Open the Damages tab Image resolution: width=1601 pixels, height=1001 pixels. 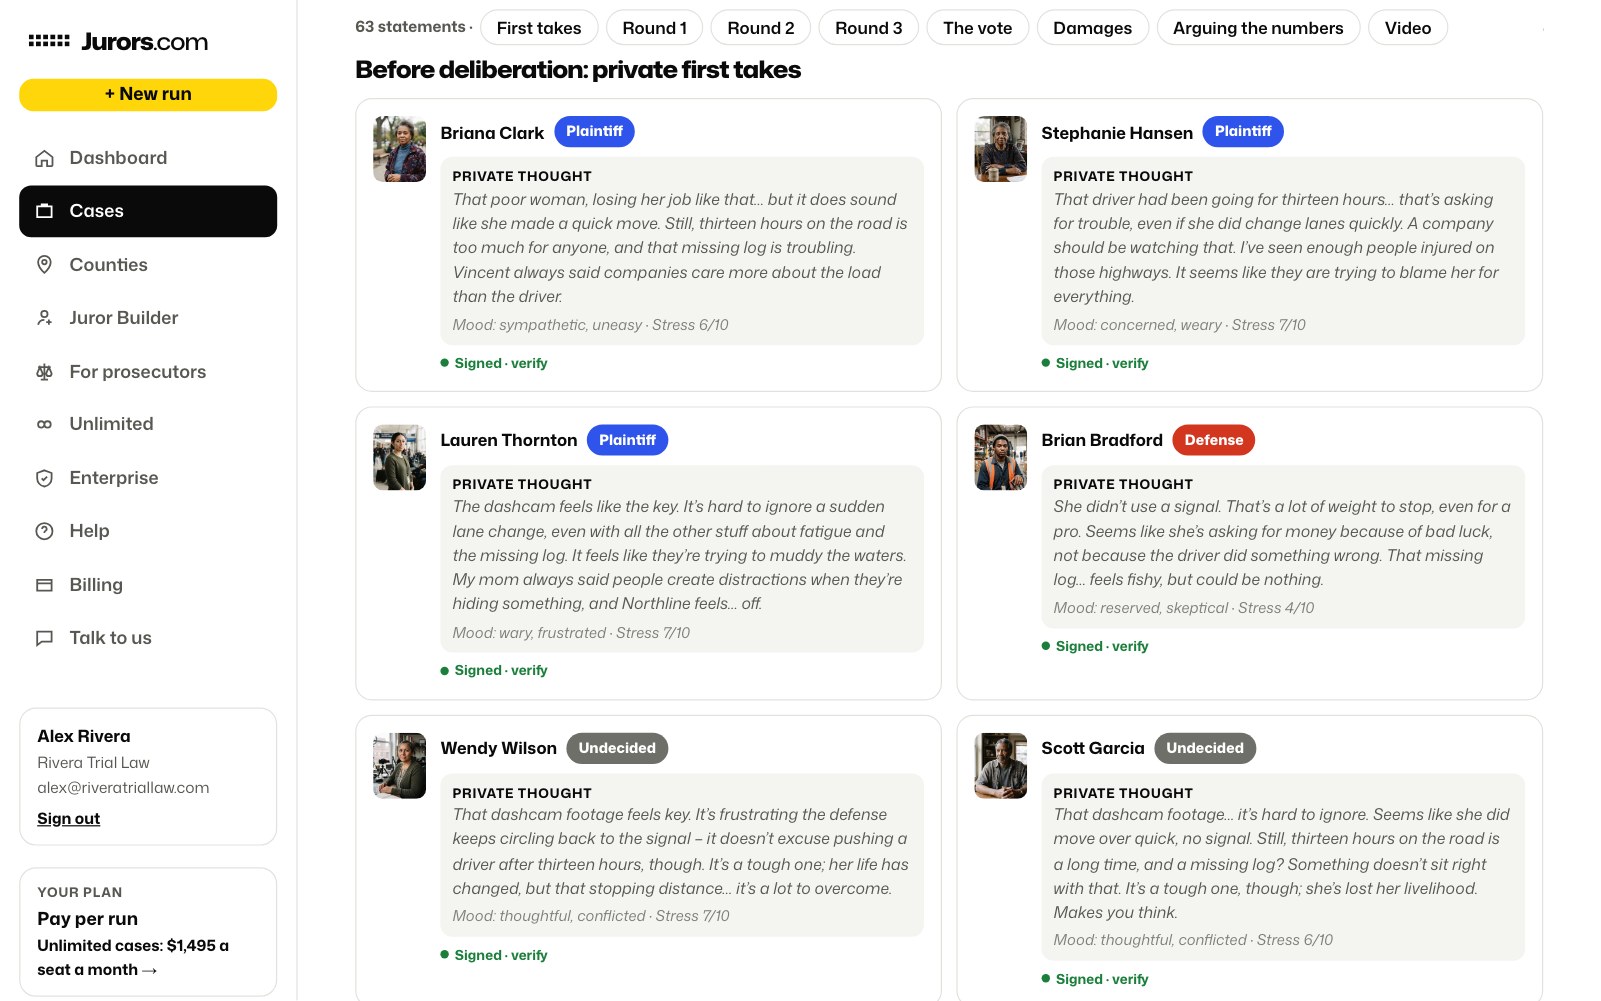click(1092, 28)
